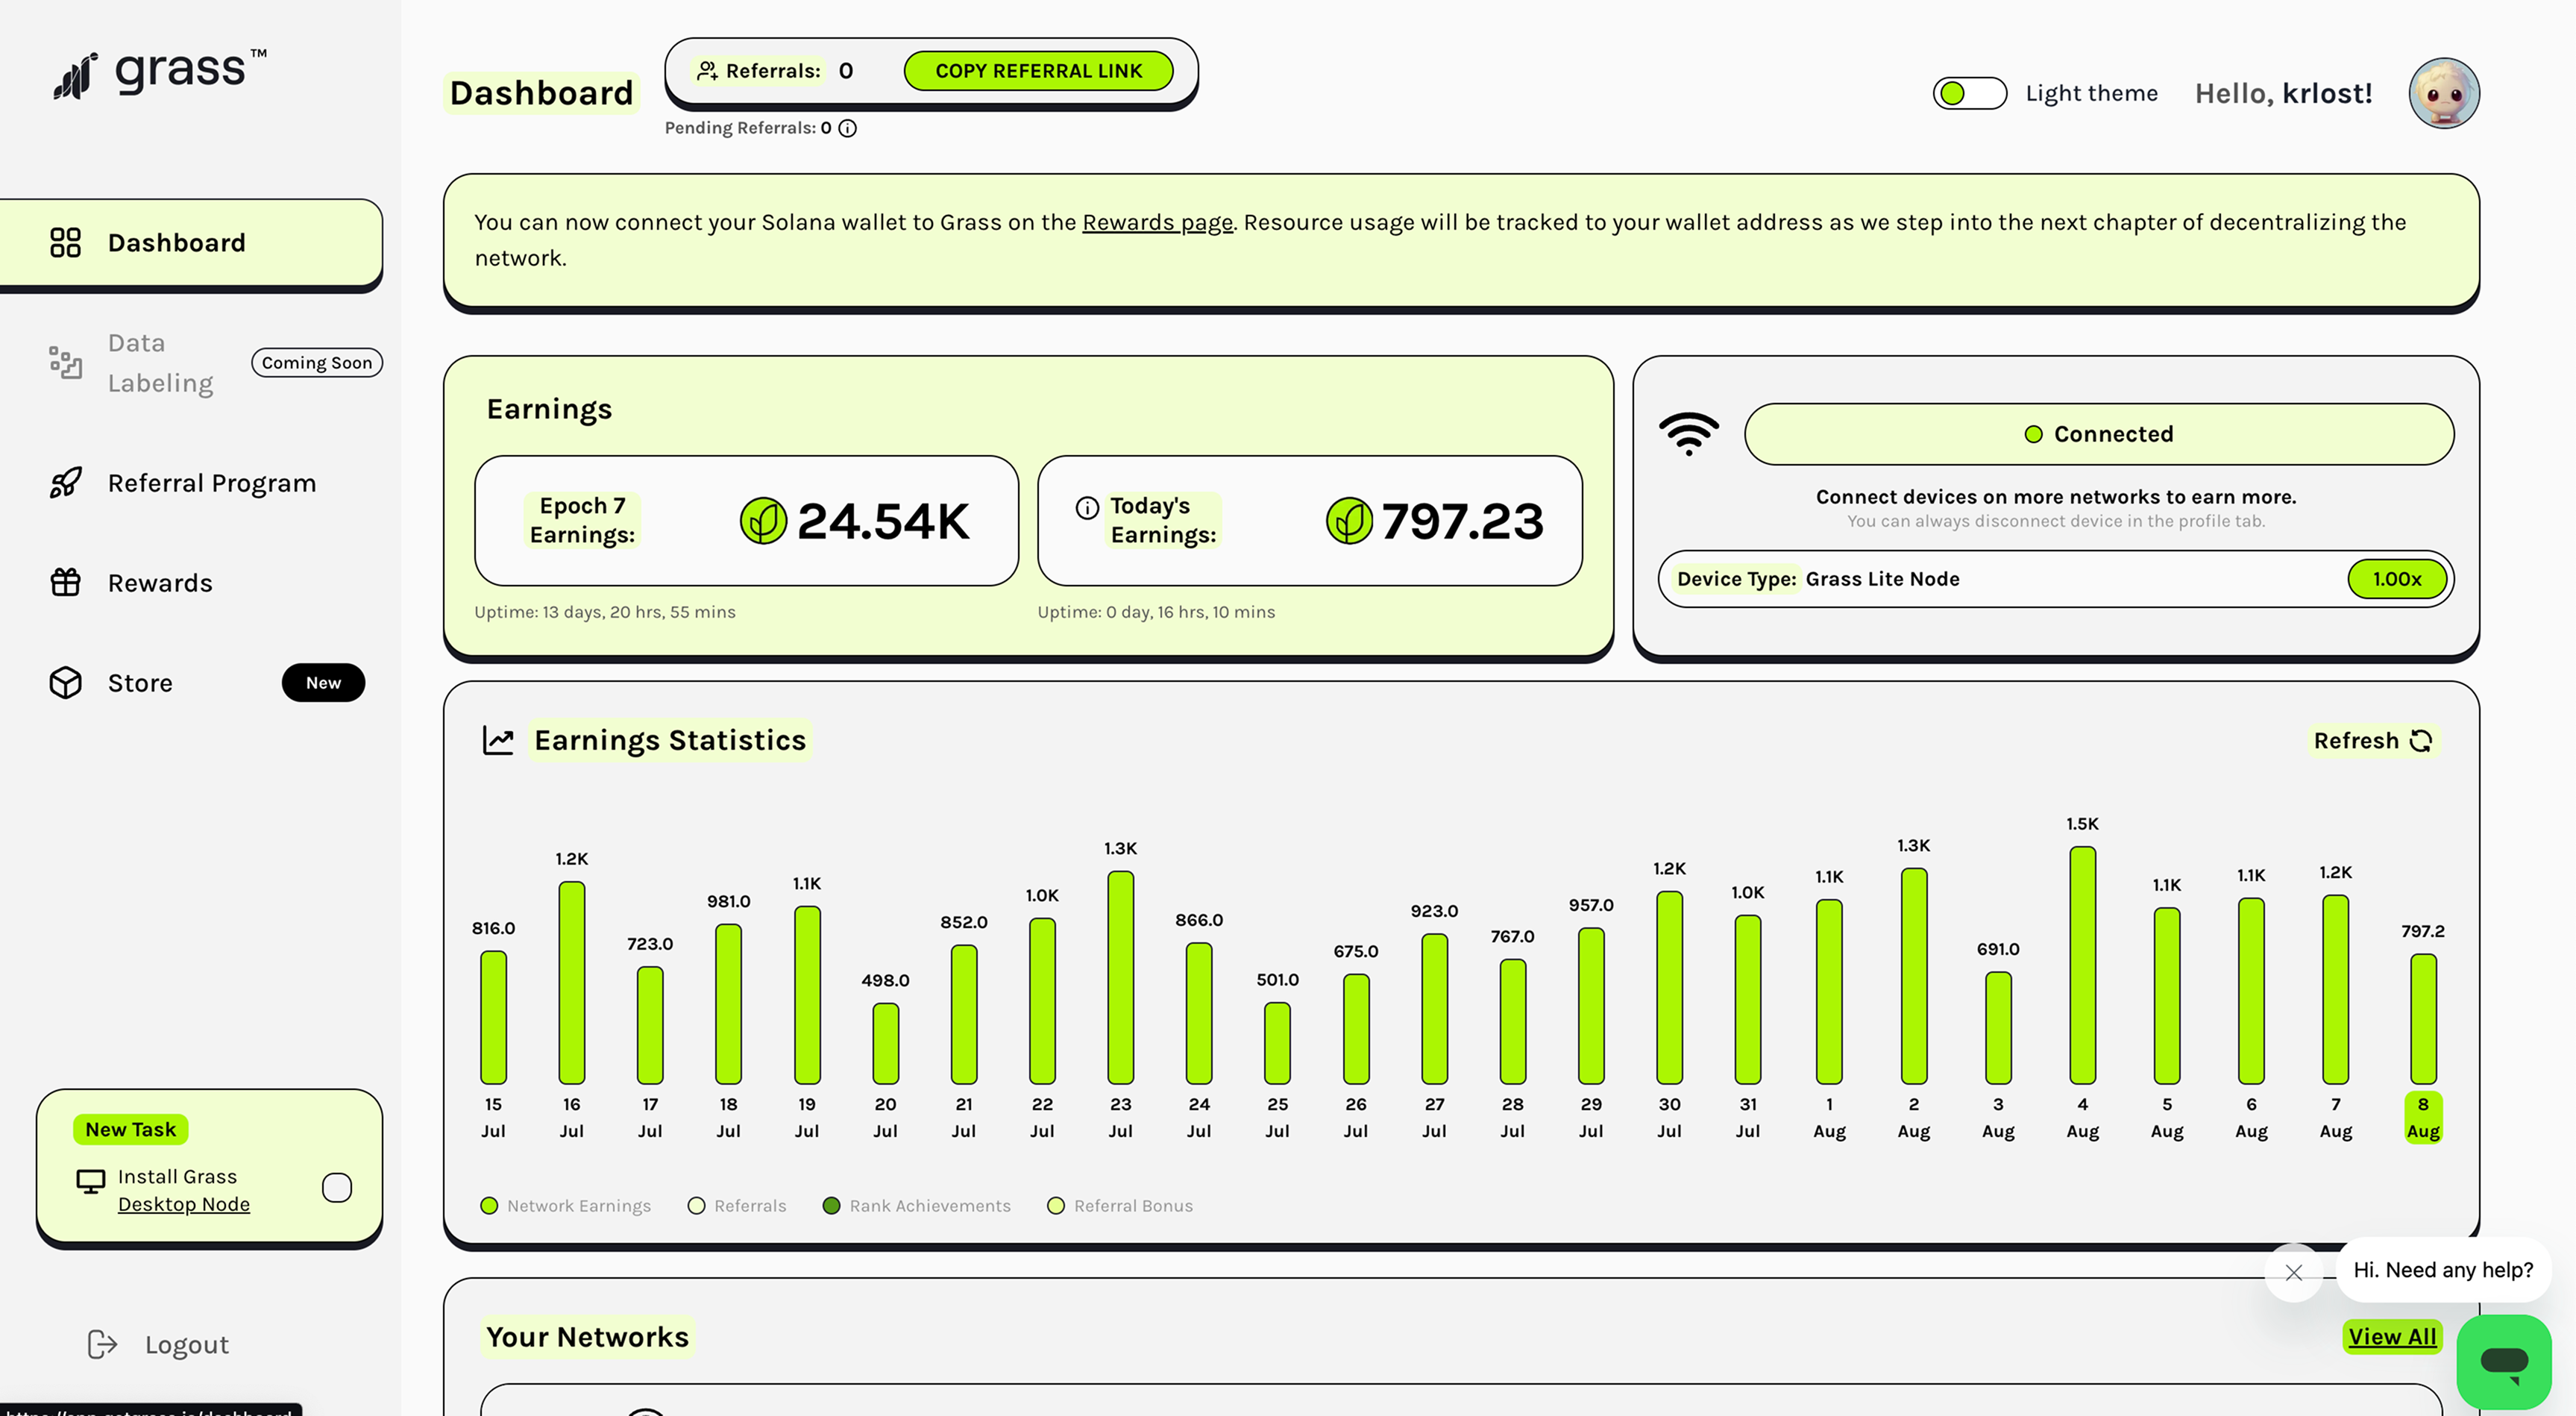This screenshot has width=2576, height=1416.
Task: Select Logout in the sidebar
Action: click(x=158, y=1344)
